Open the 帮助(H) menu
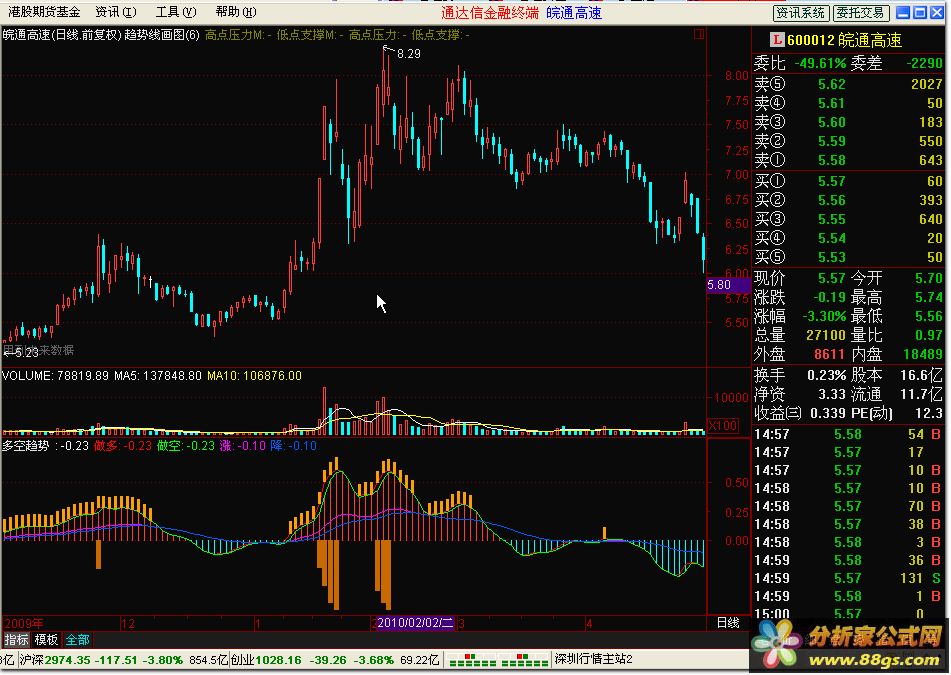Screen dimensions: 951x675 click(x=235, y=12)
